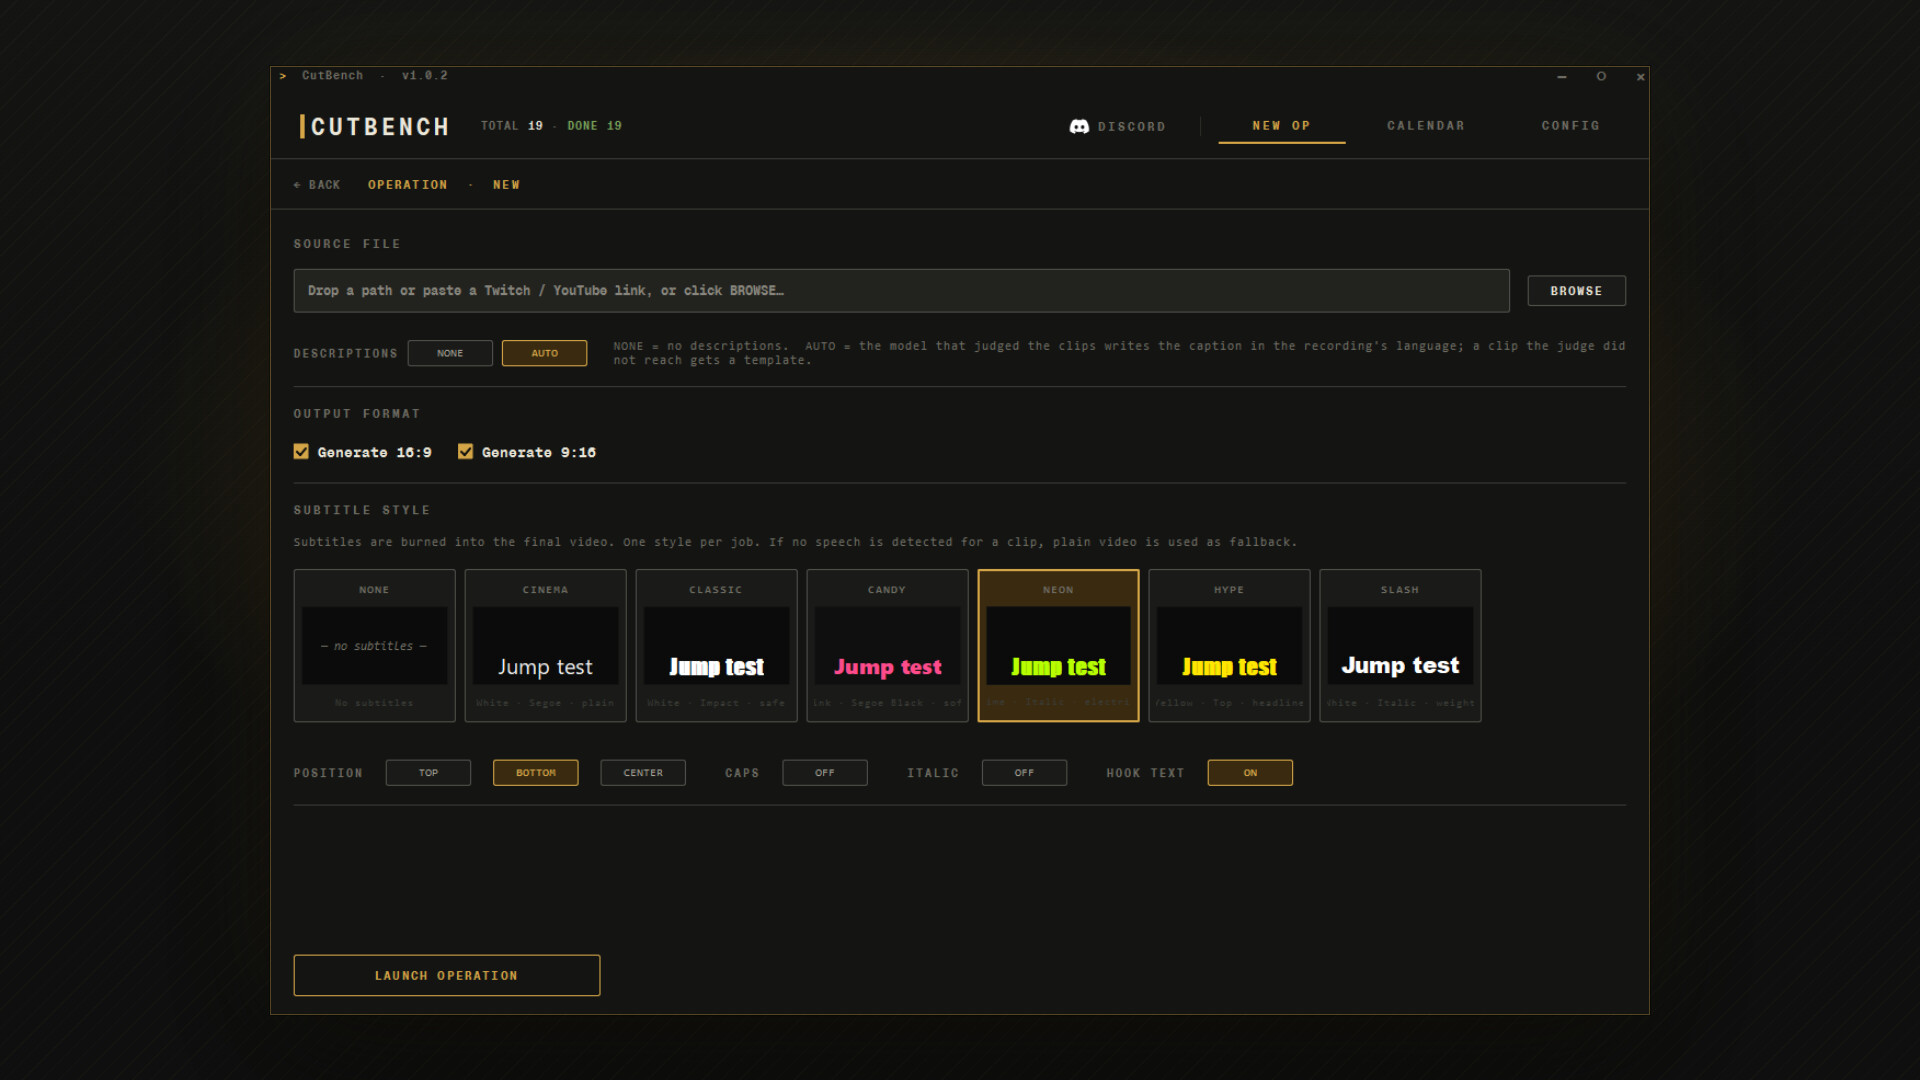Image resolution: width=1920 pixels, height=1080 pixels.
Task: Click the CUTBENCH logo
Action: [x=374, y=127]
